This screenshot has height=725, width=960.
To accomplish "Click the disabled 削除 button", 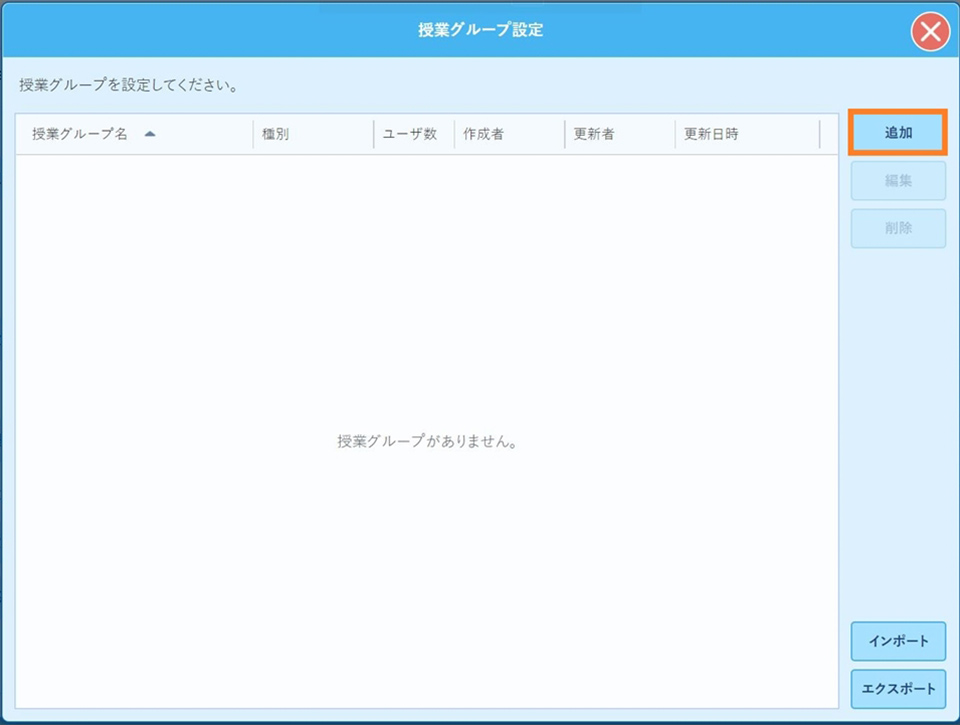I will tap(897, 228).
